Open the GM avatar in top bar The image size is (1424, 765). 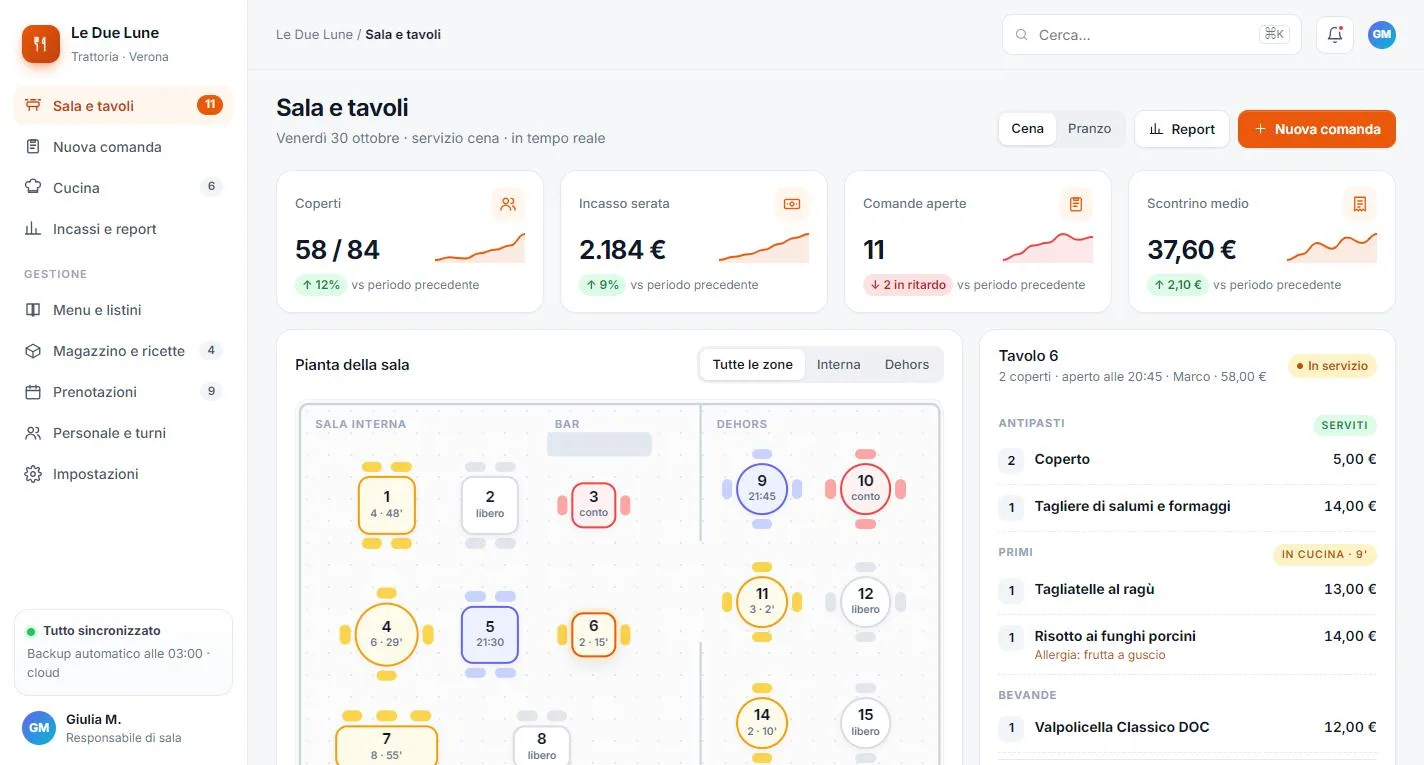pos(1382,35)
